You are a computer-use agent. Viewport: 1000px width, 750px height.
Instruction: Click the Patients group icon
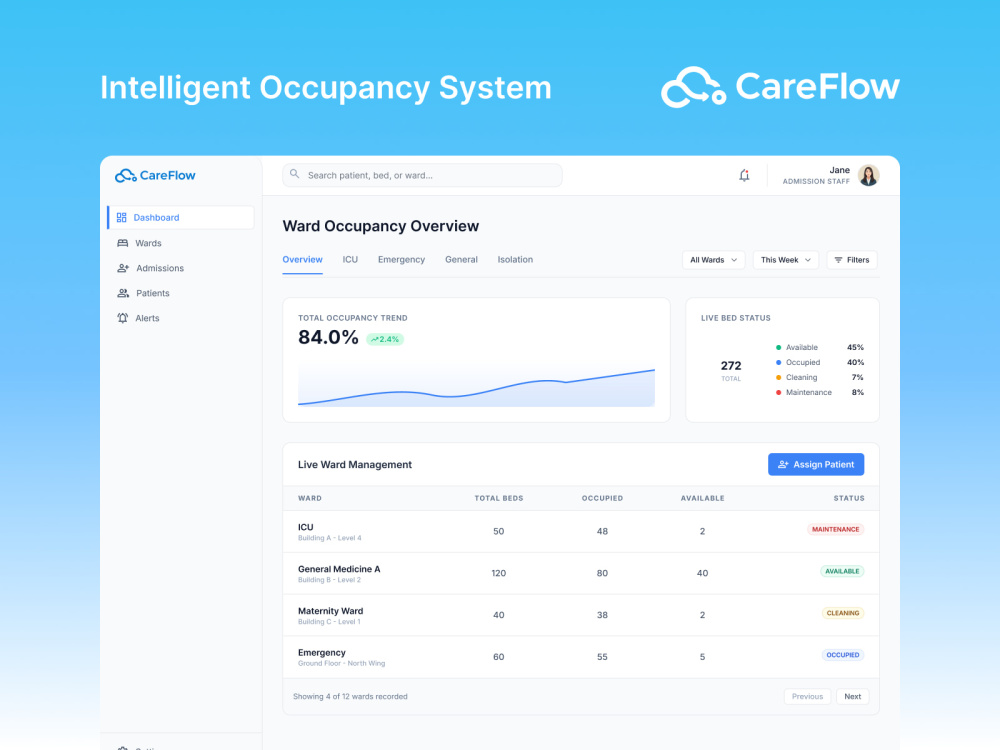point(122,293)
